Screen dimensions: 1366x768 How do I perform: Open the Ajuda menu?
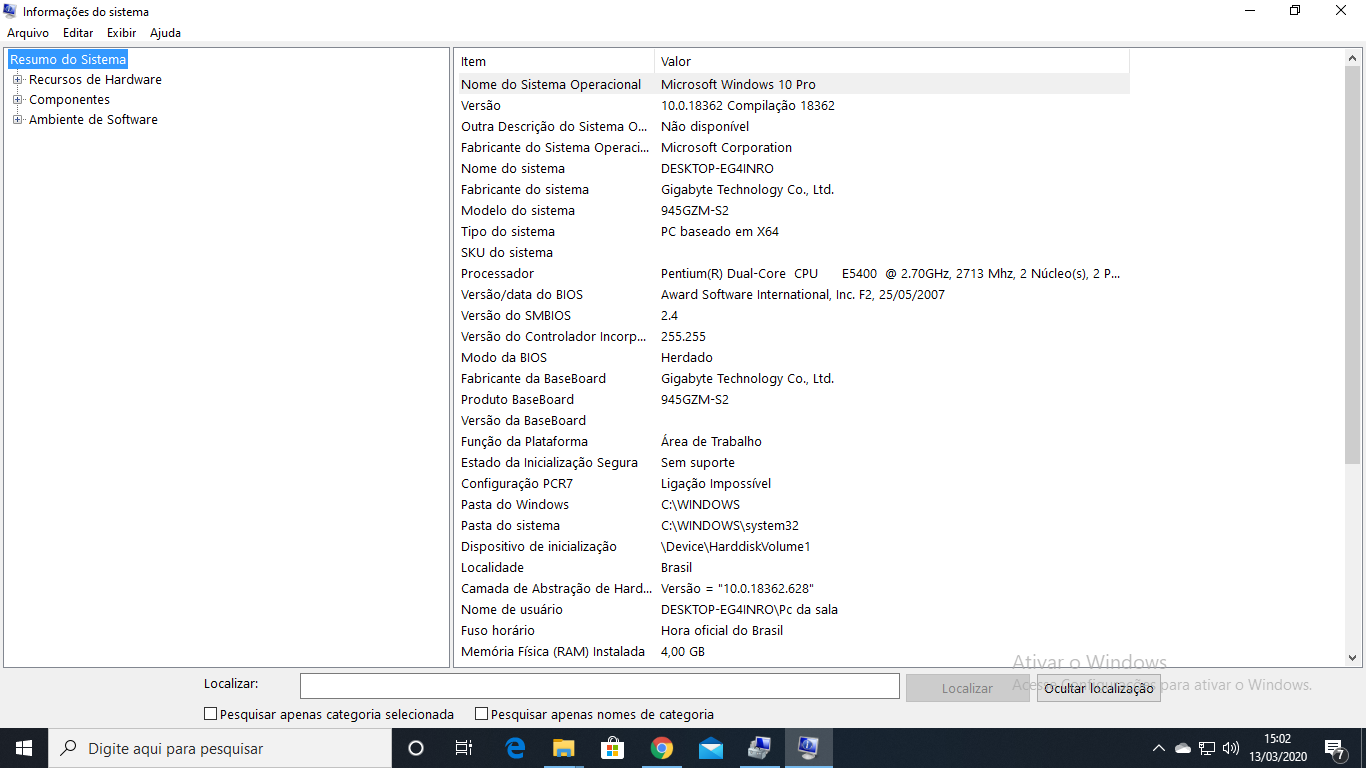click(165, 33)
